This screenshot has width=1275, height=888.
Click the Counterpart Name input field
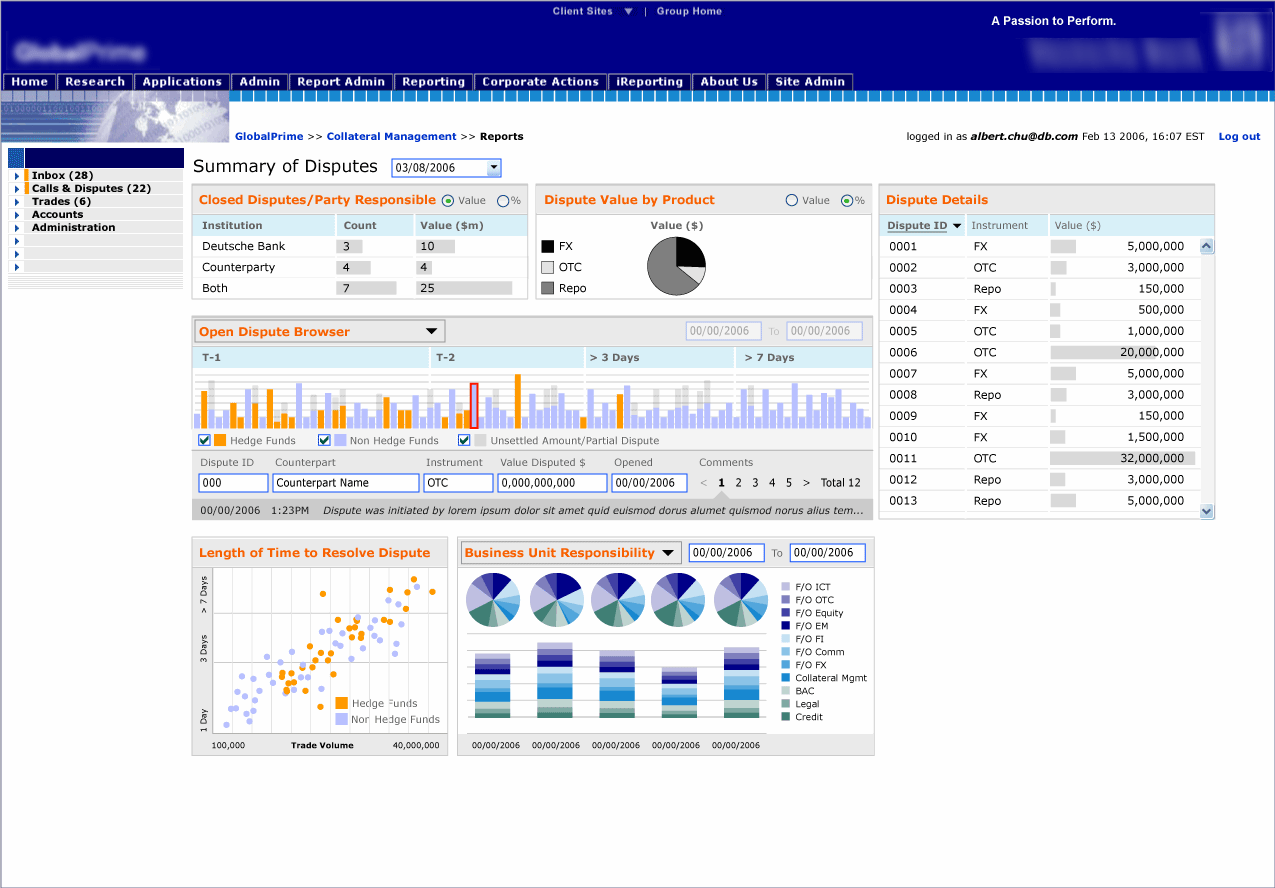[346, 483]
